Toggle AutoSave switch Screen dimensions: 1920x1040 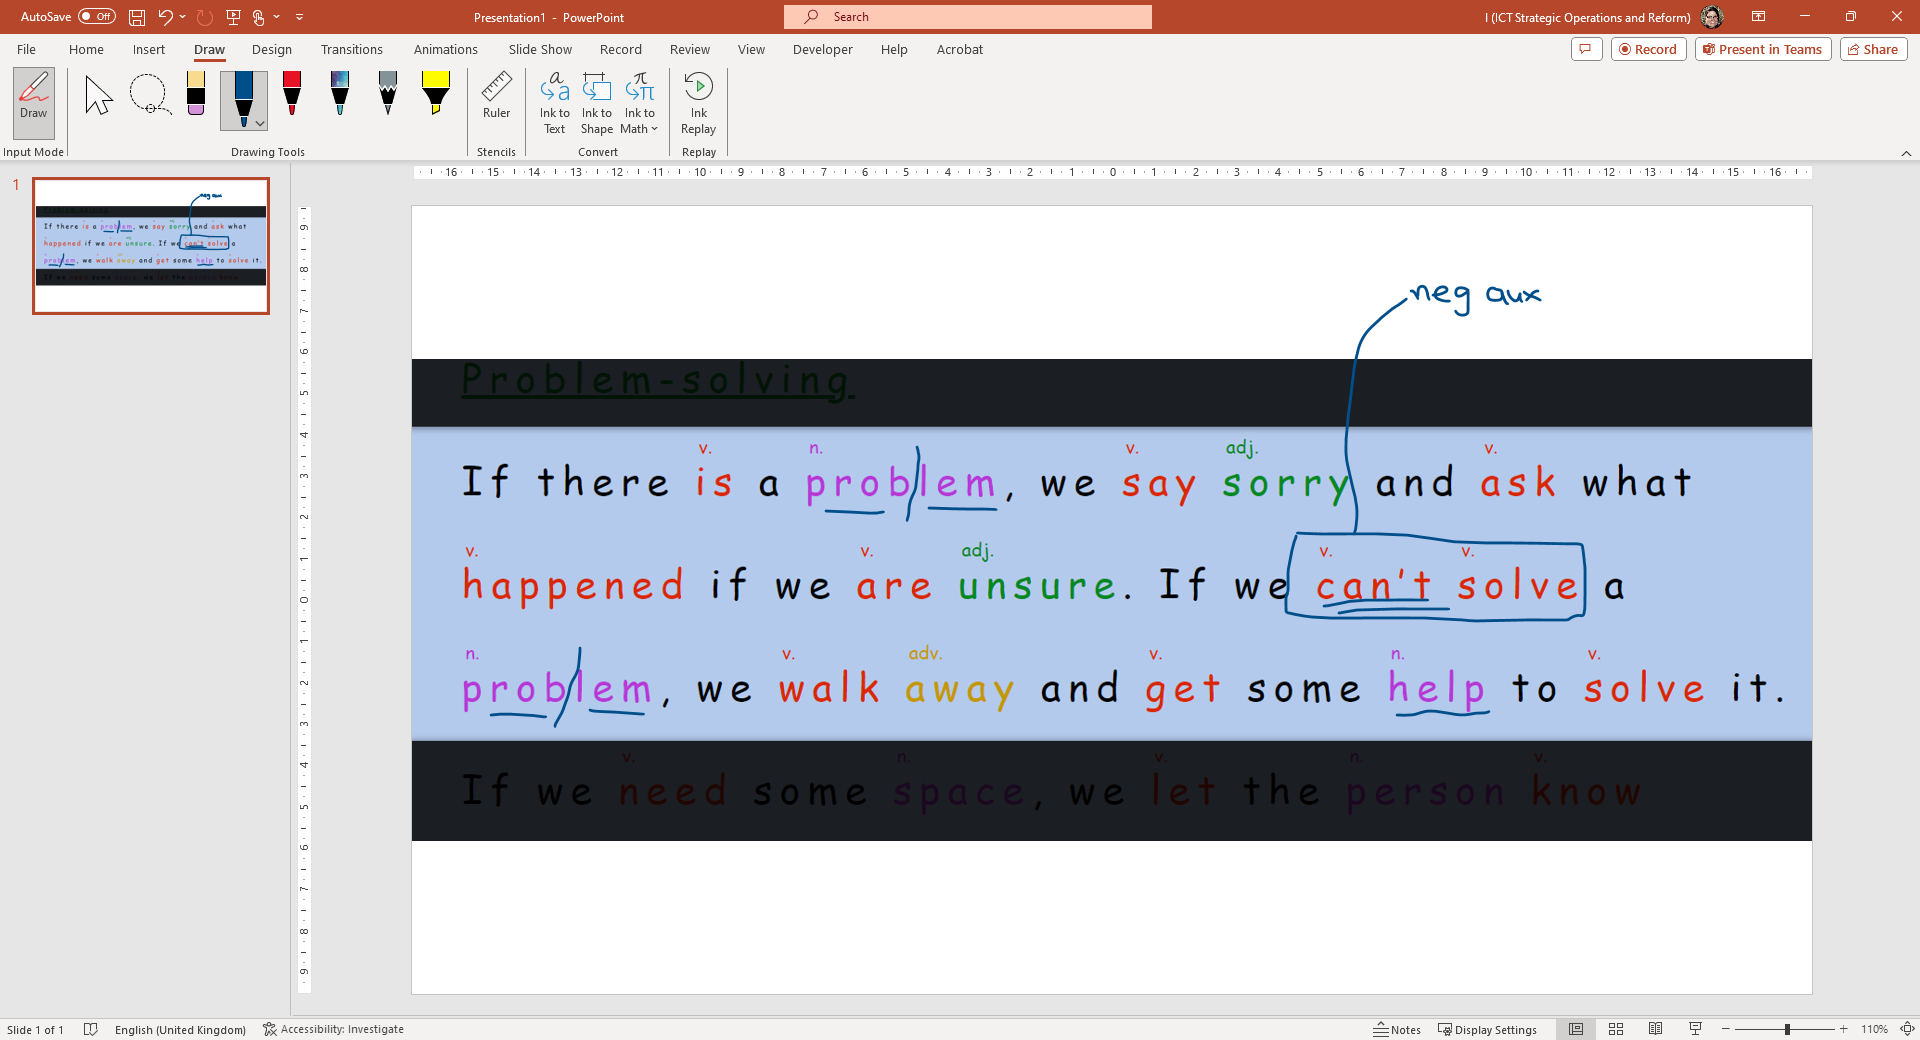97,17
